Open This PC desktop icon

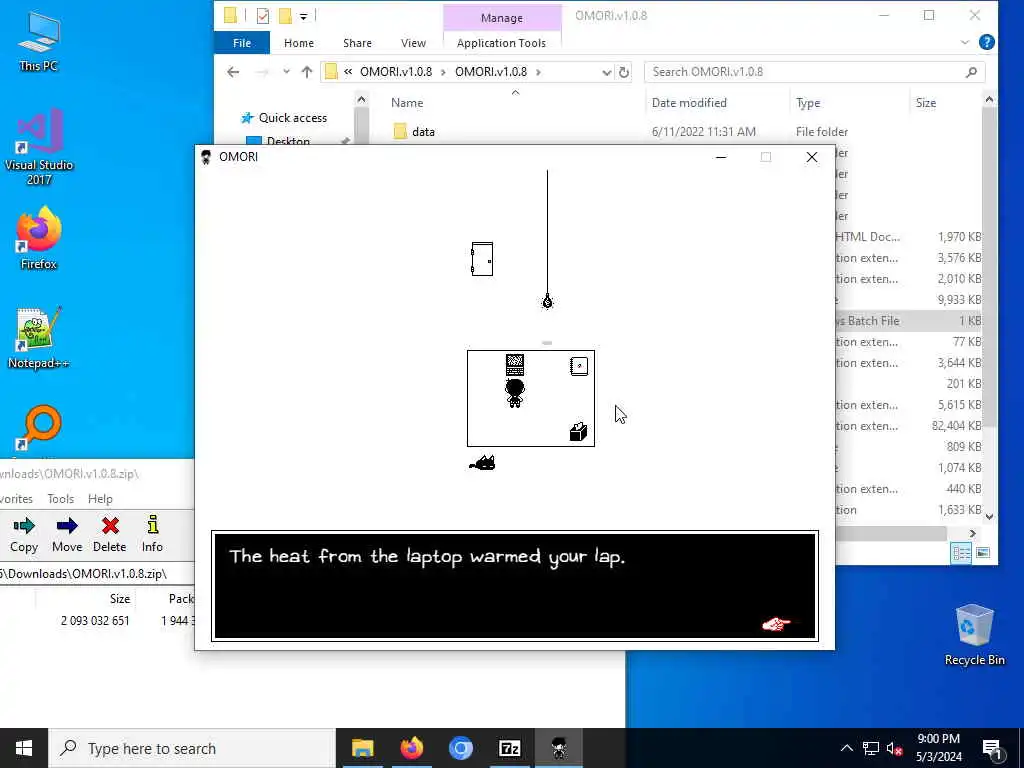[39, 40]
